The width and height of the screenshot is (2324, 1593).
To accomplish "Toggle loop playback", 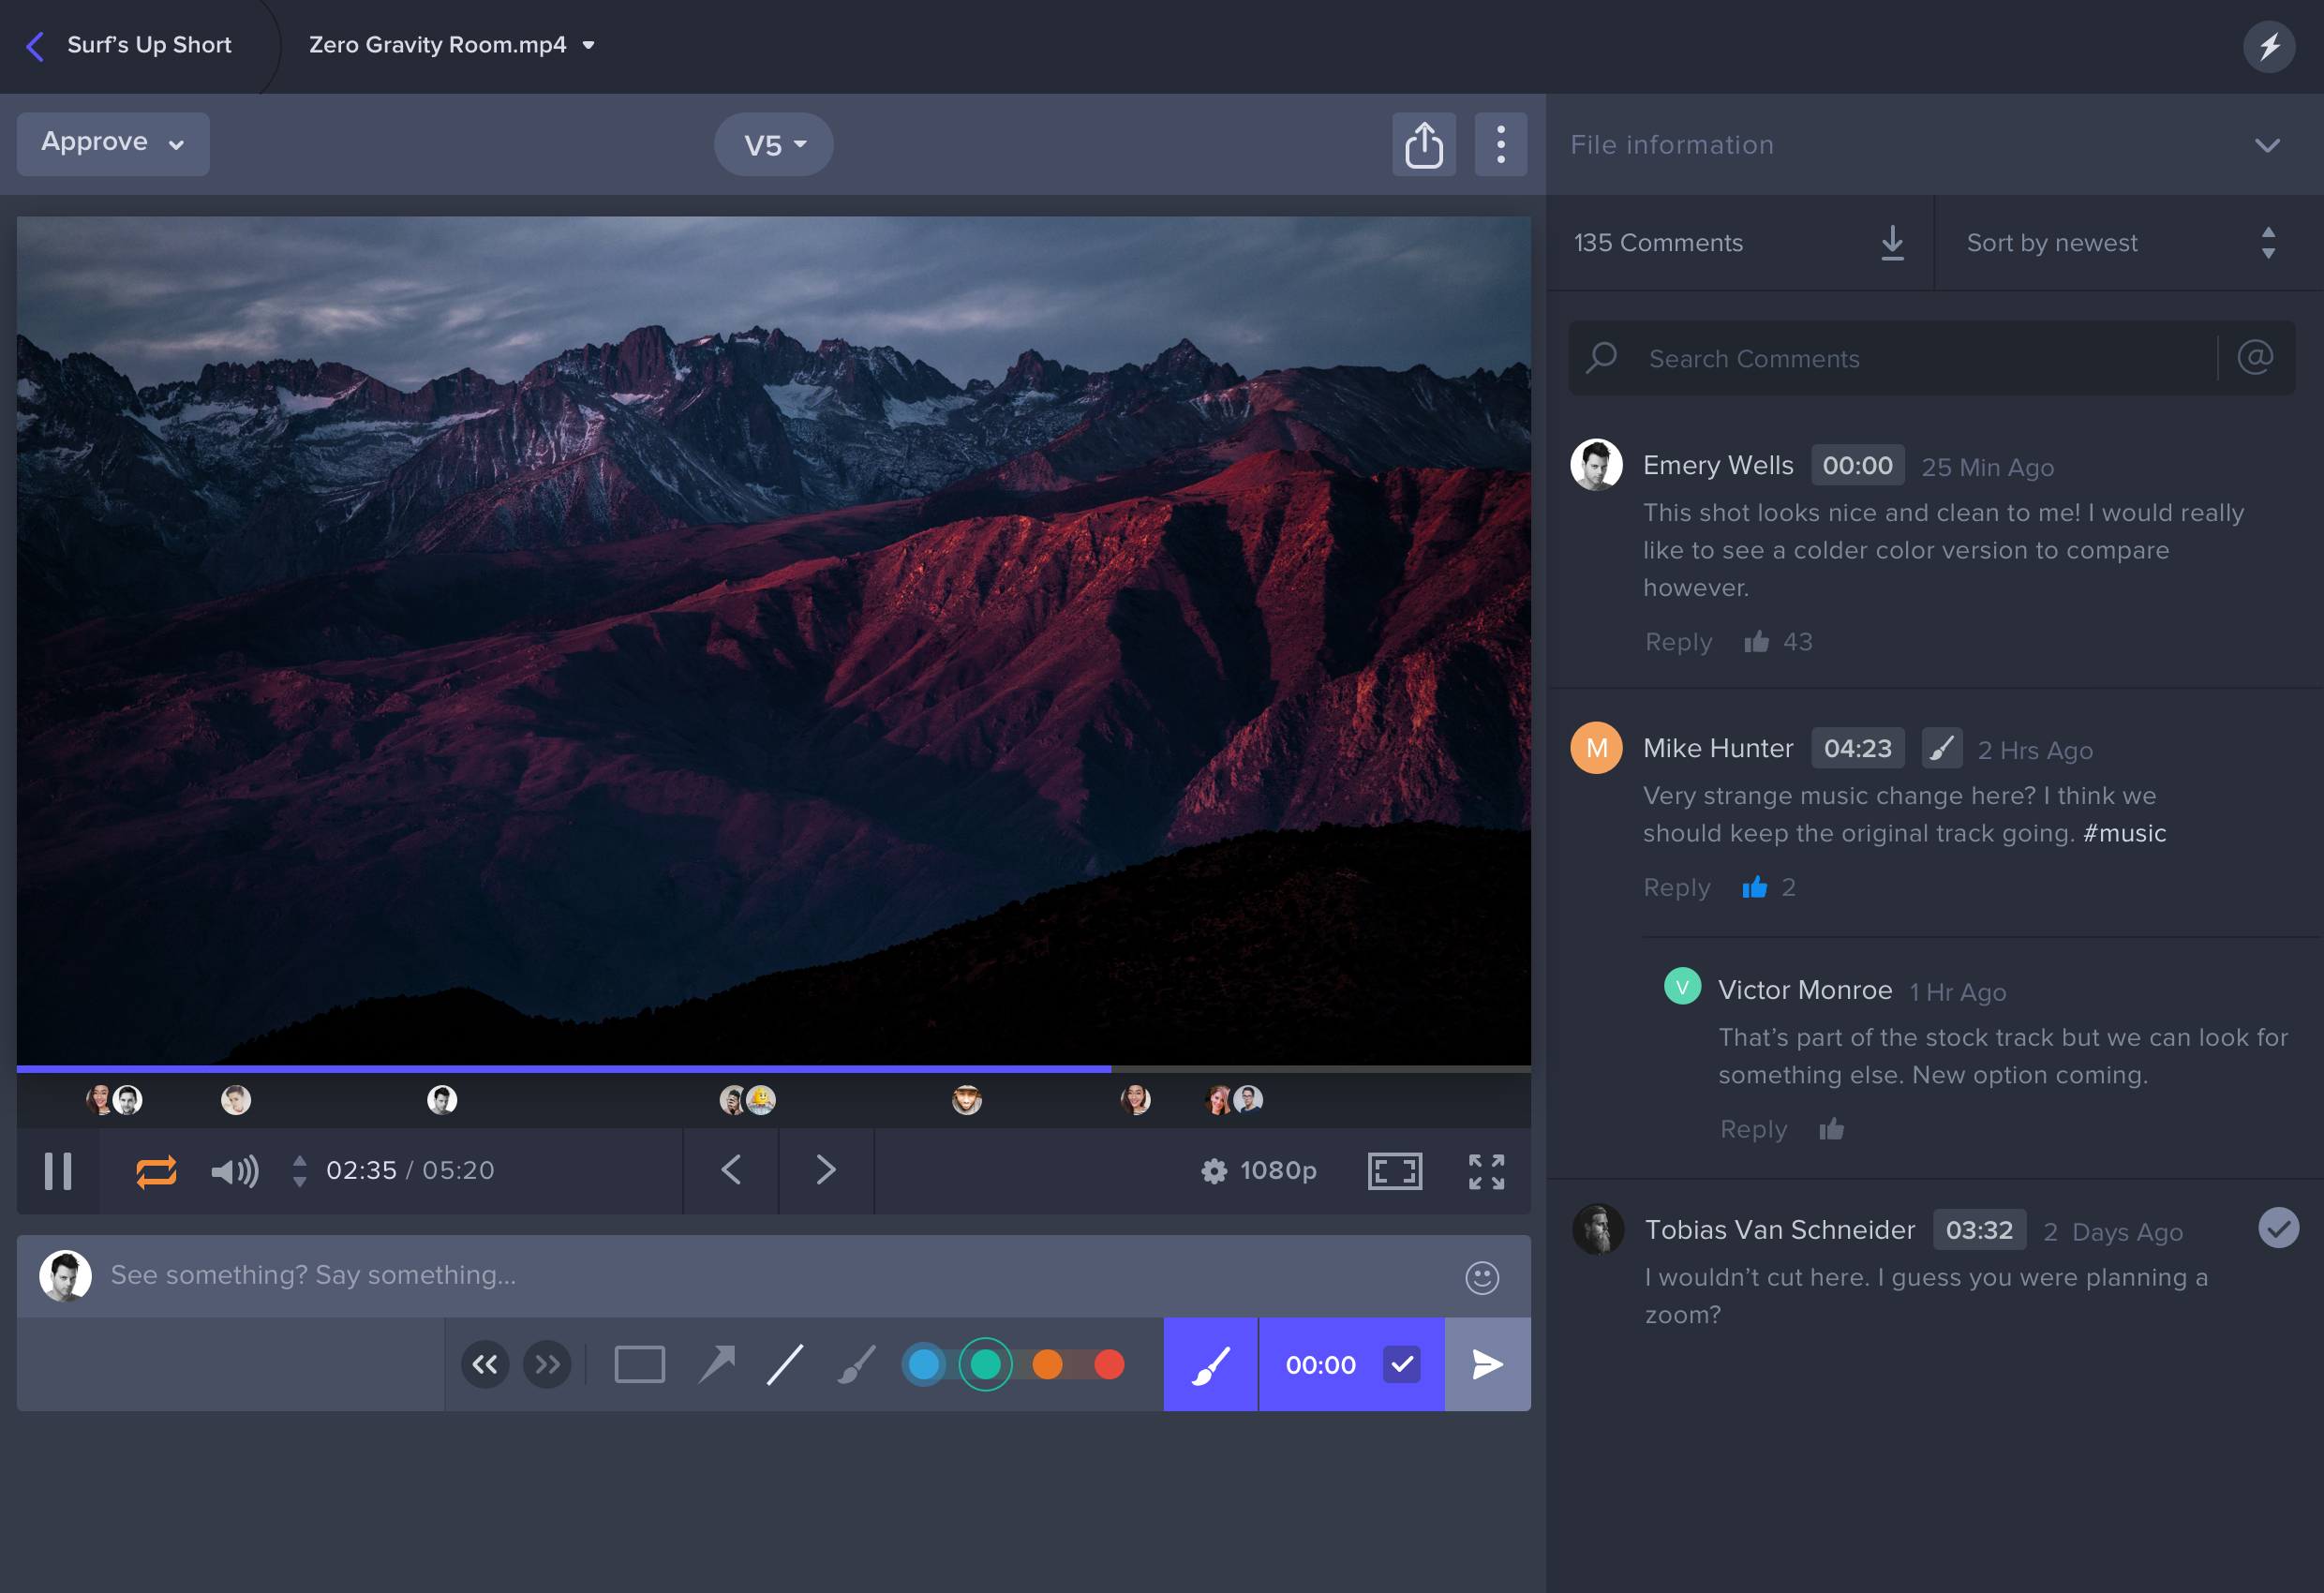I will [x=156, y=1171].
